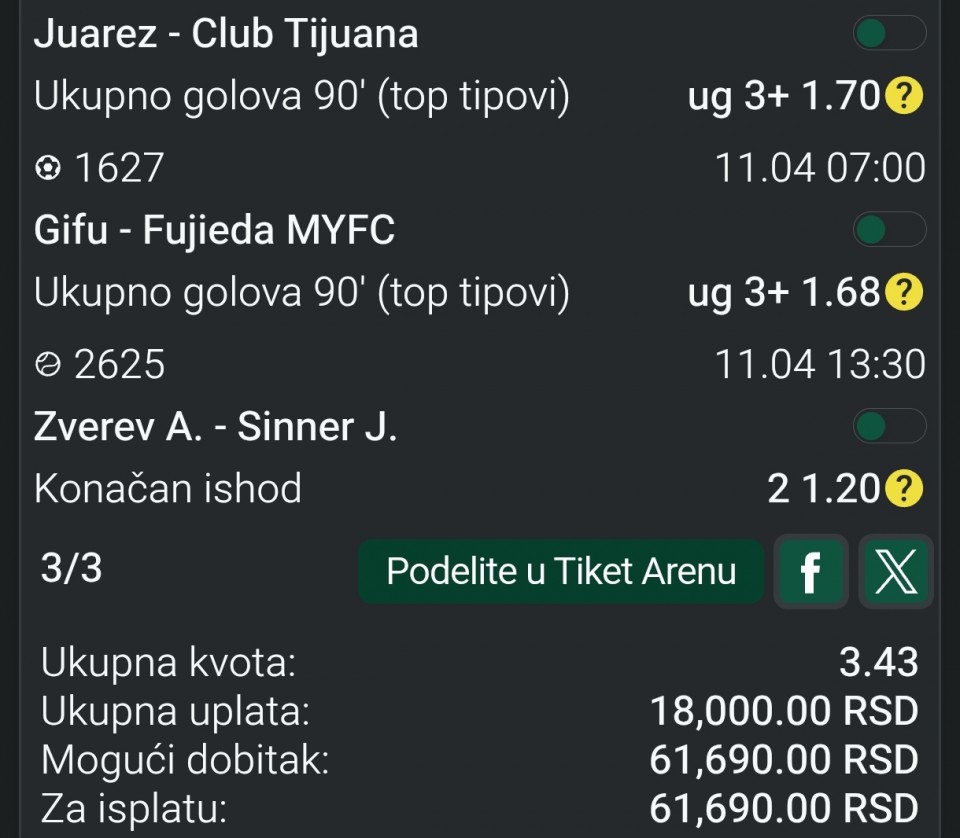Click help icon beside ug 3+ 1.70
960x838 pixels.
905,98
